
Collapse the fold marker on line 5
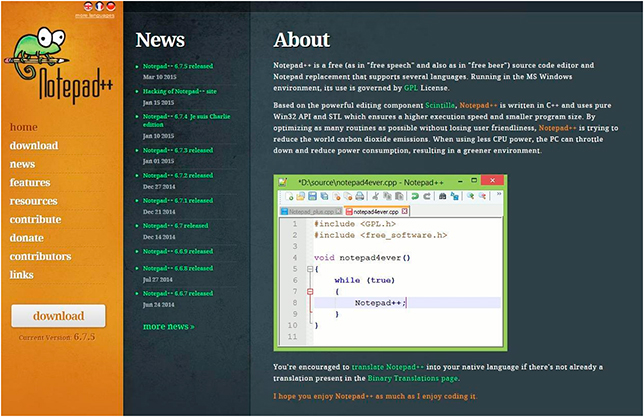coord(310,269)
